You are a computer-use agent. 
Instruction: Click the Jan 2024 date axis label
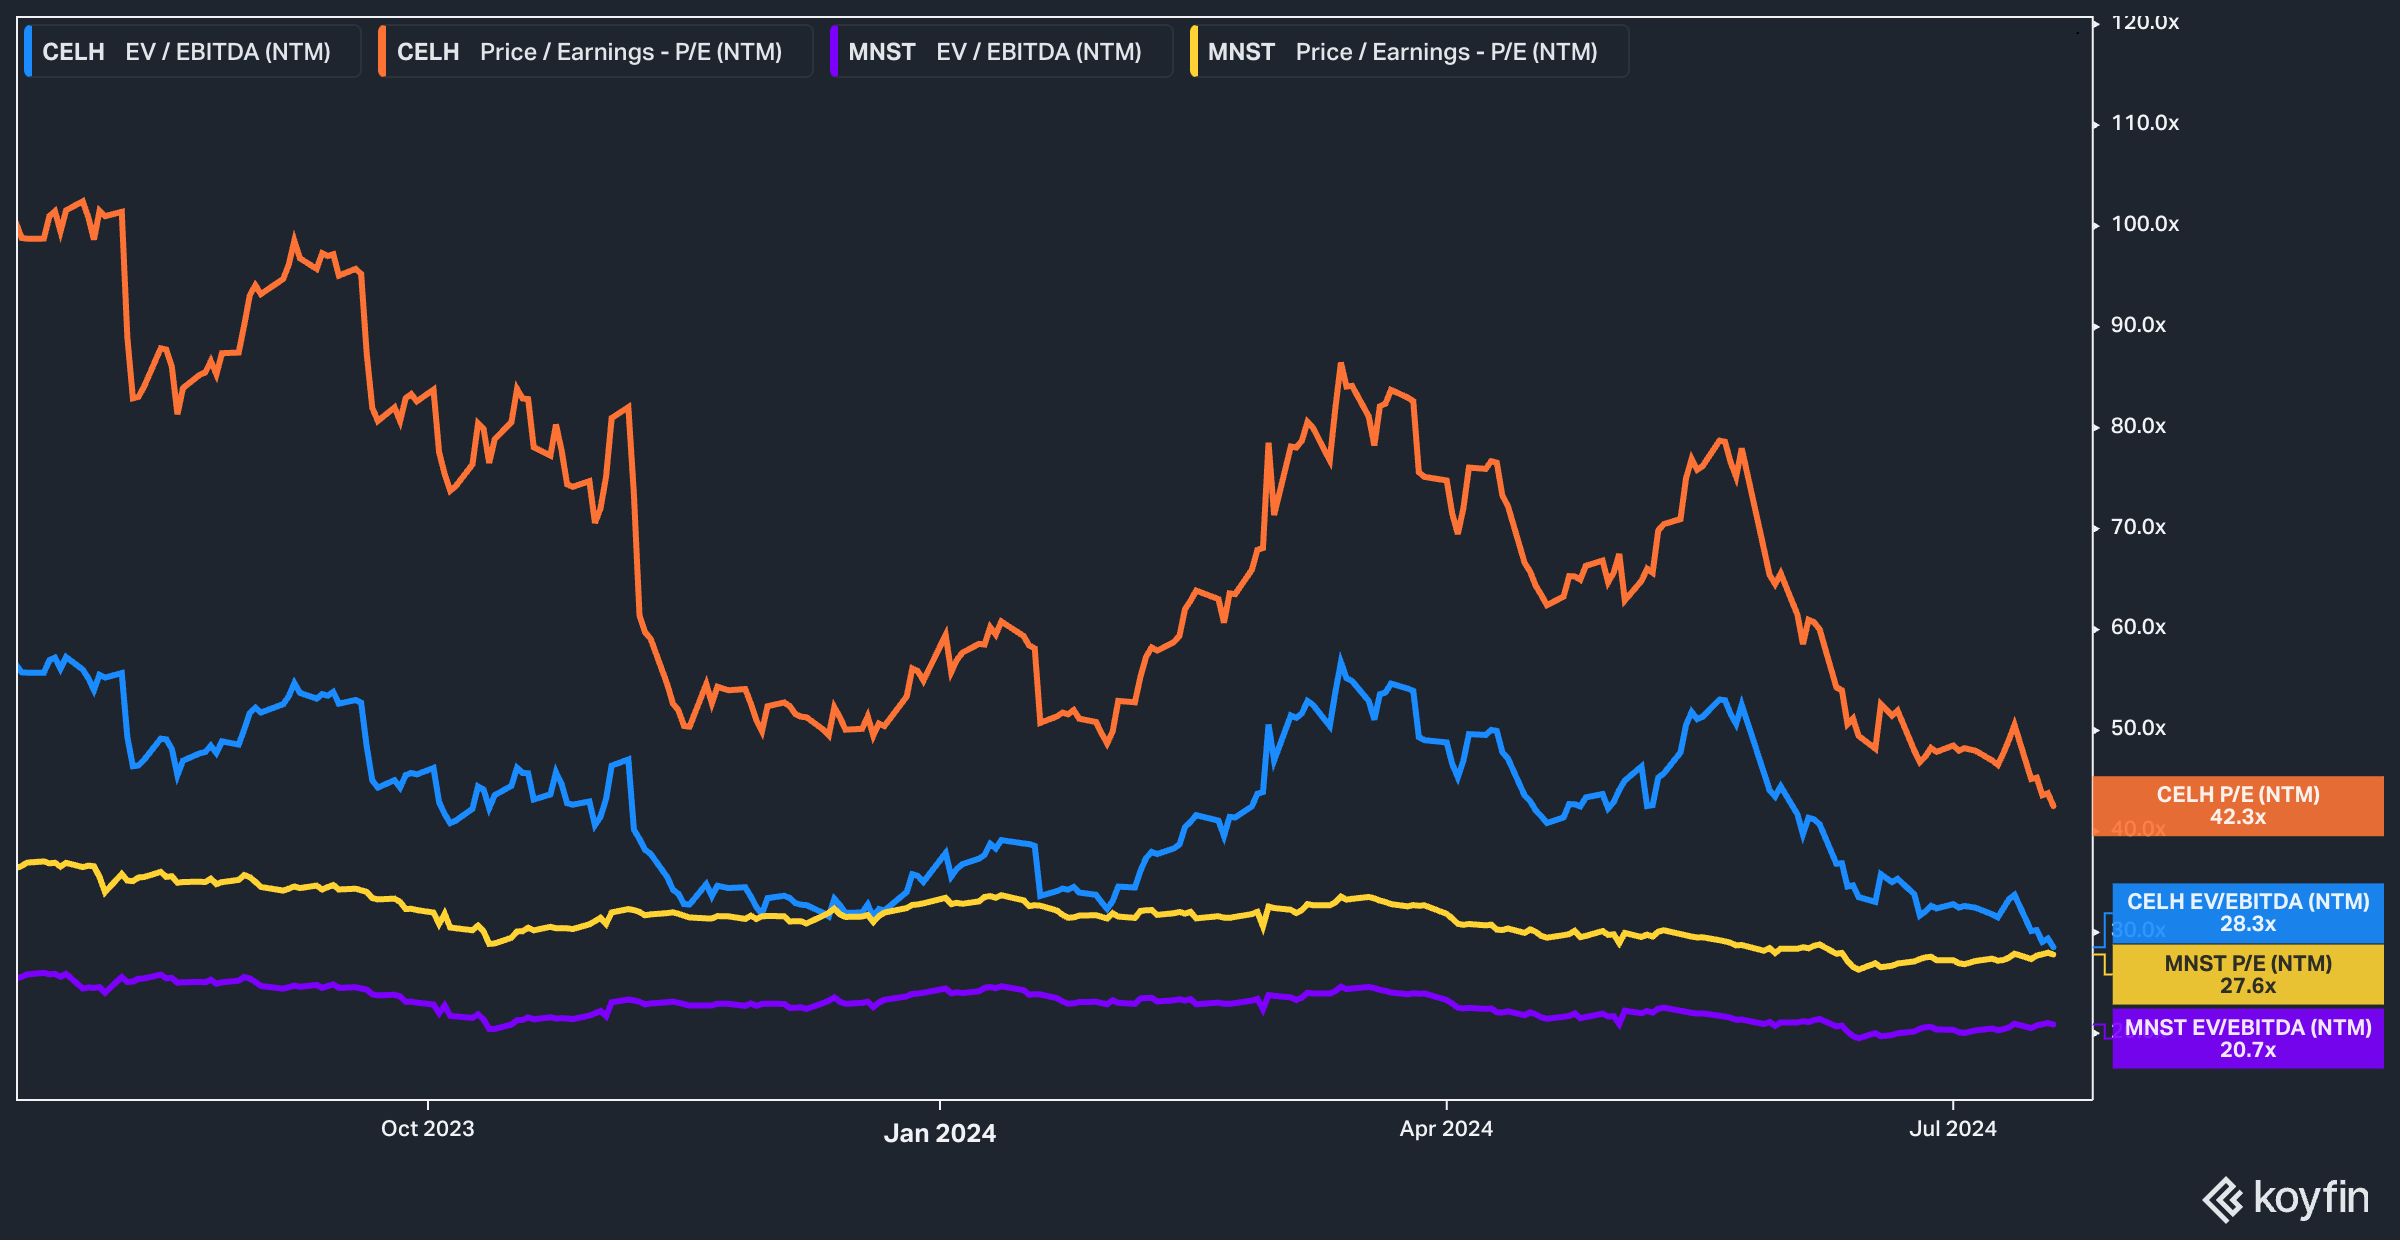[x=940, y=1133]
